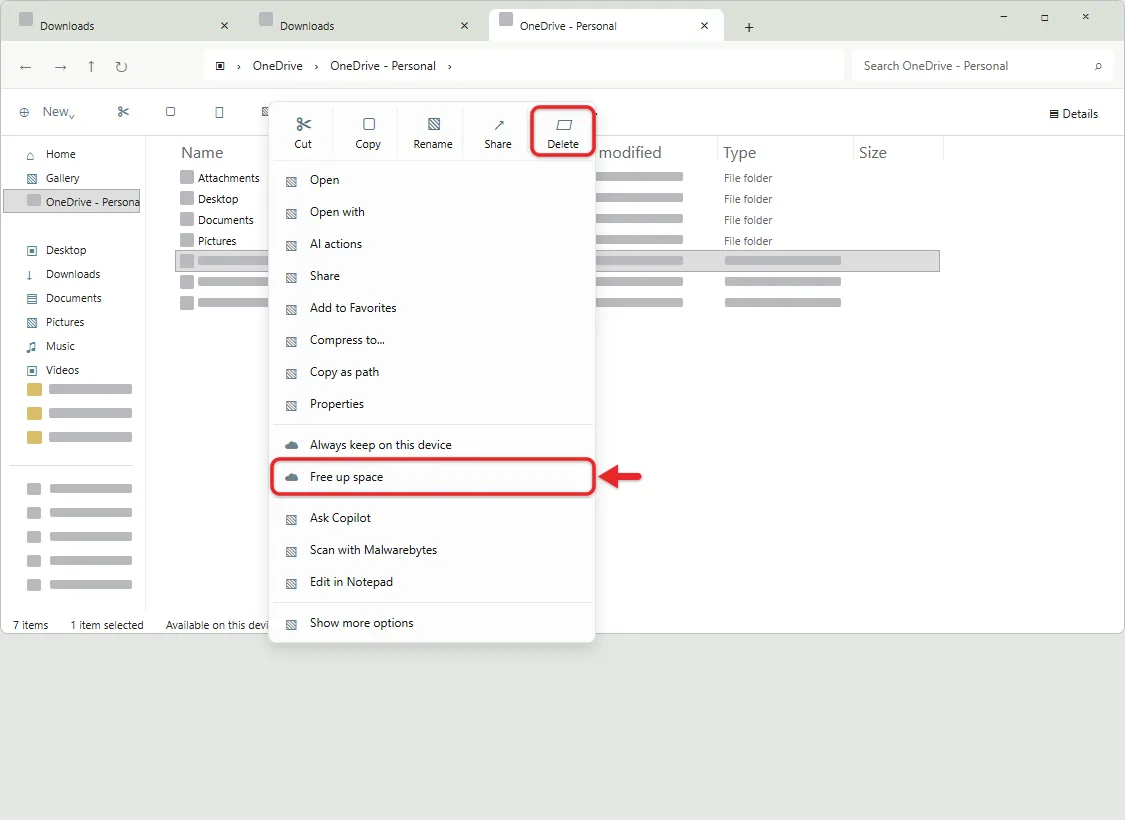This screenshot has width=1125, height=820.
Task: Click the Free up space cloud icon
Action: [291, 477]
